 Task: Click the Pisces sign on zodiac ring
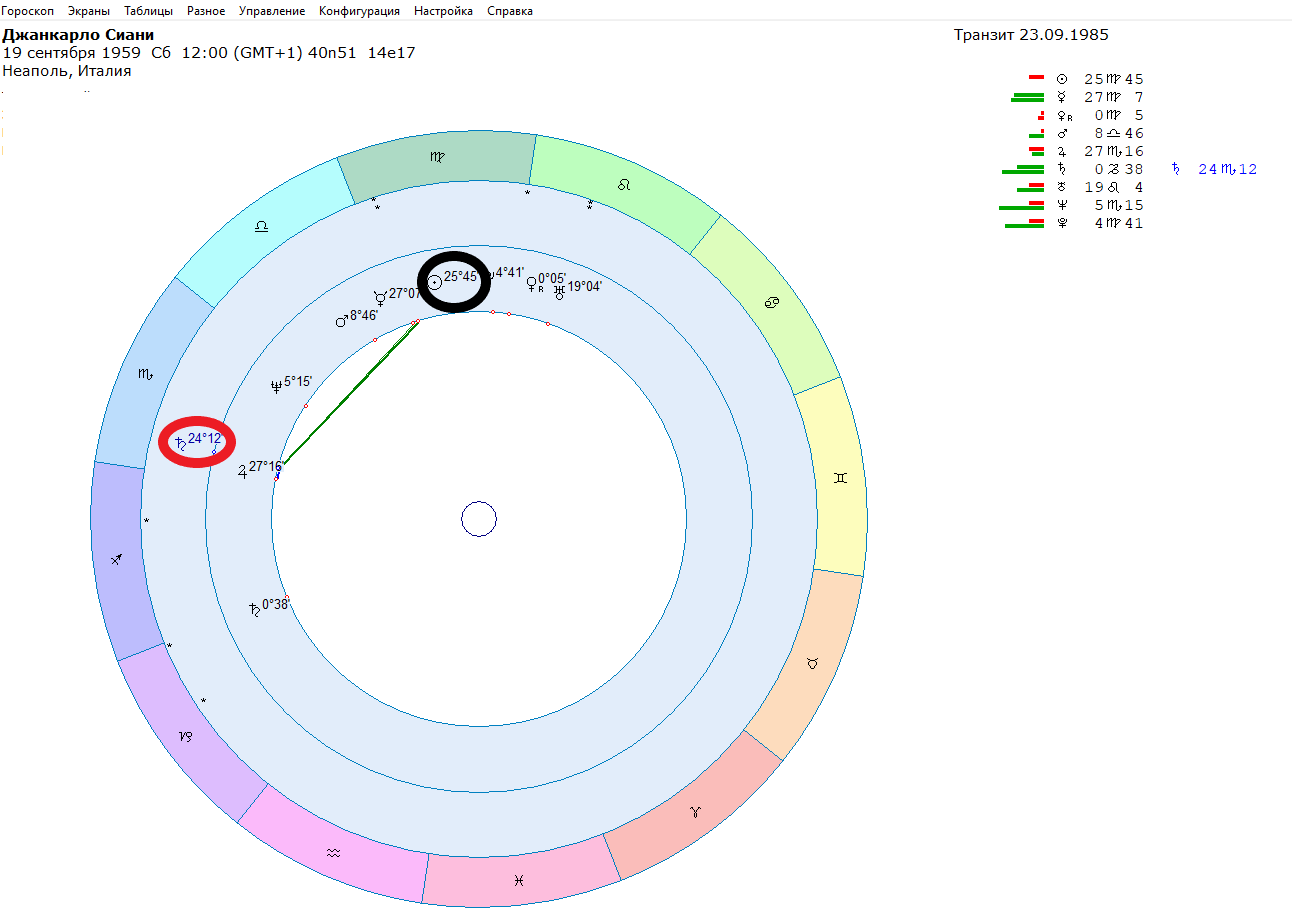click(518, 880)
